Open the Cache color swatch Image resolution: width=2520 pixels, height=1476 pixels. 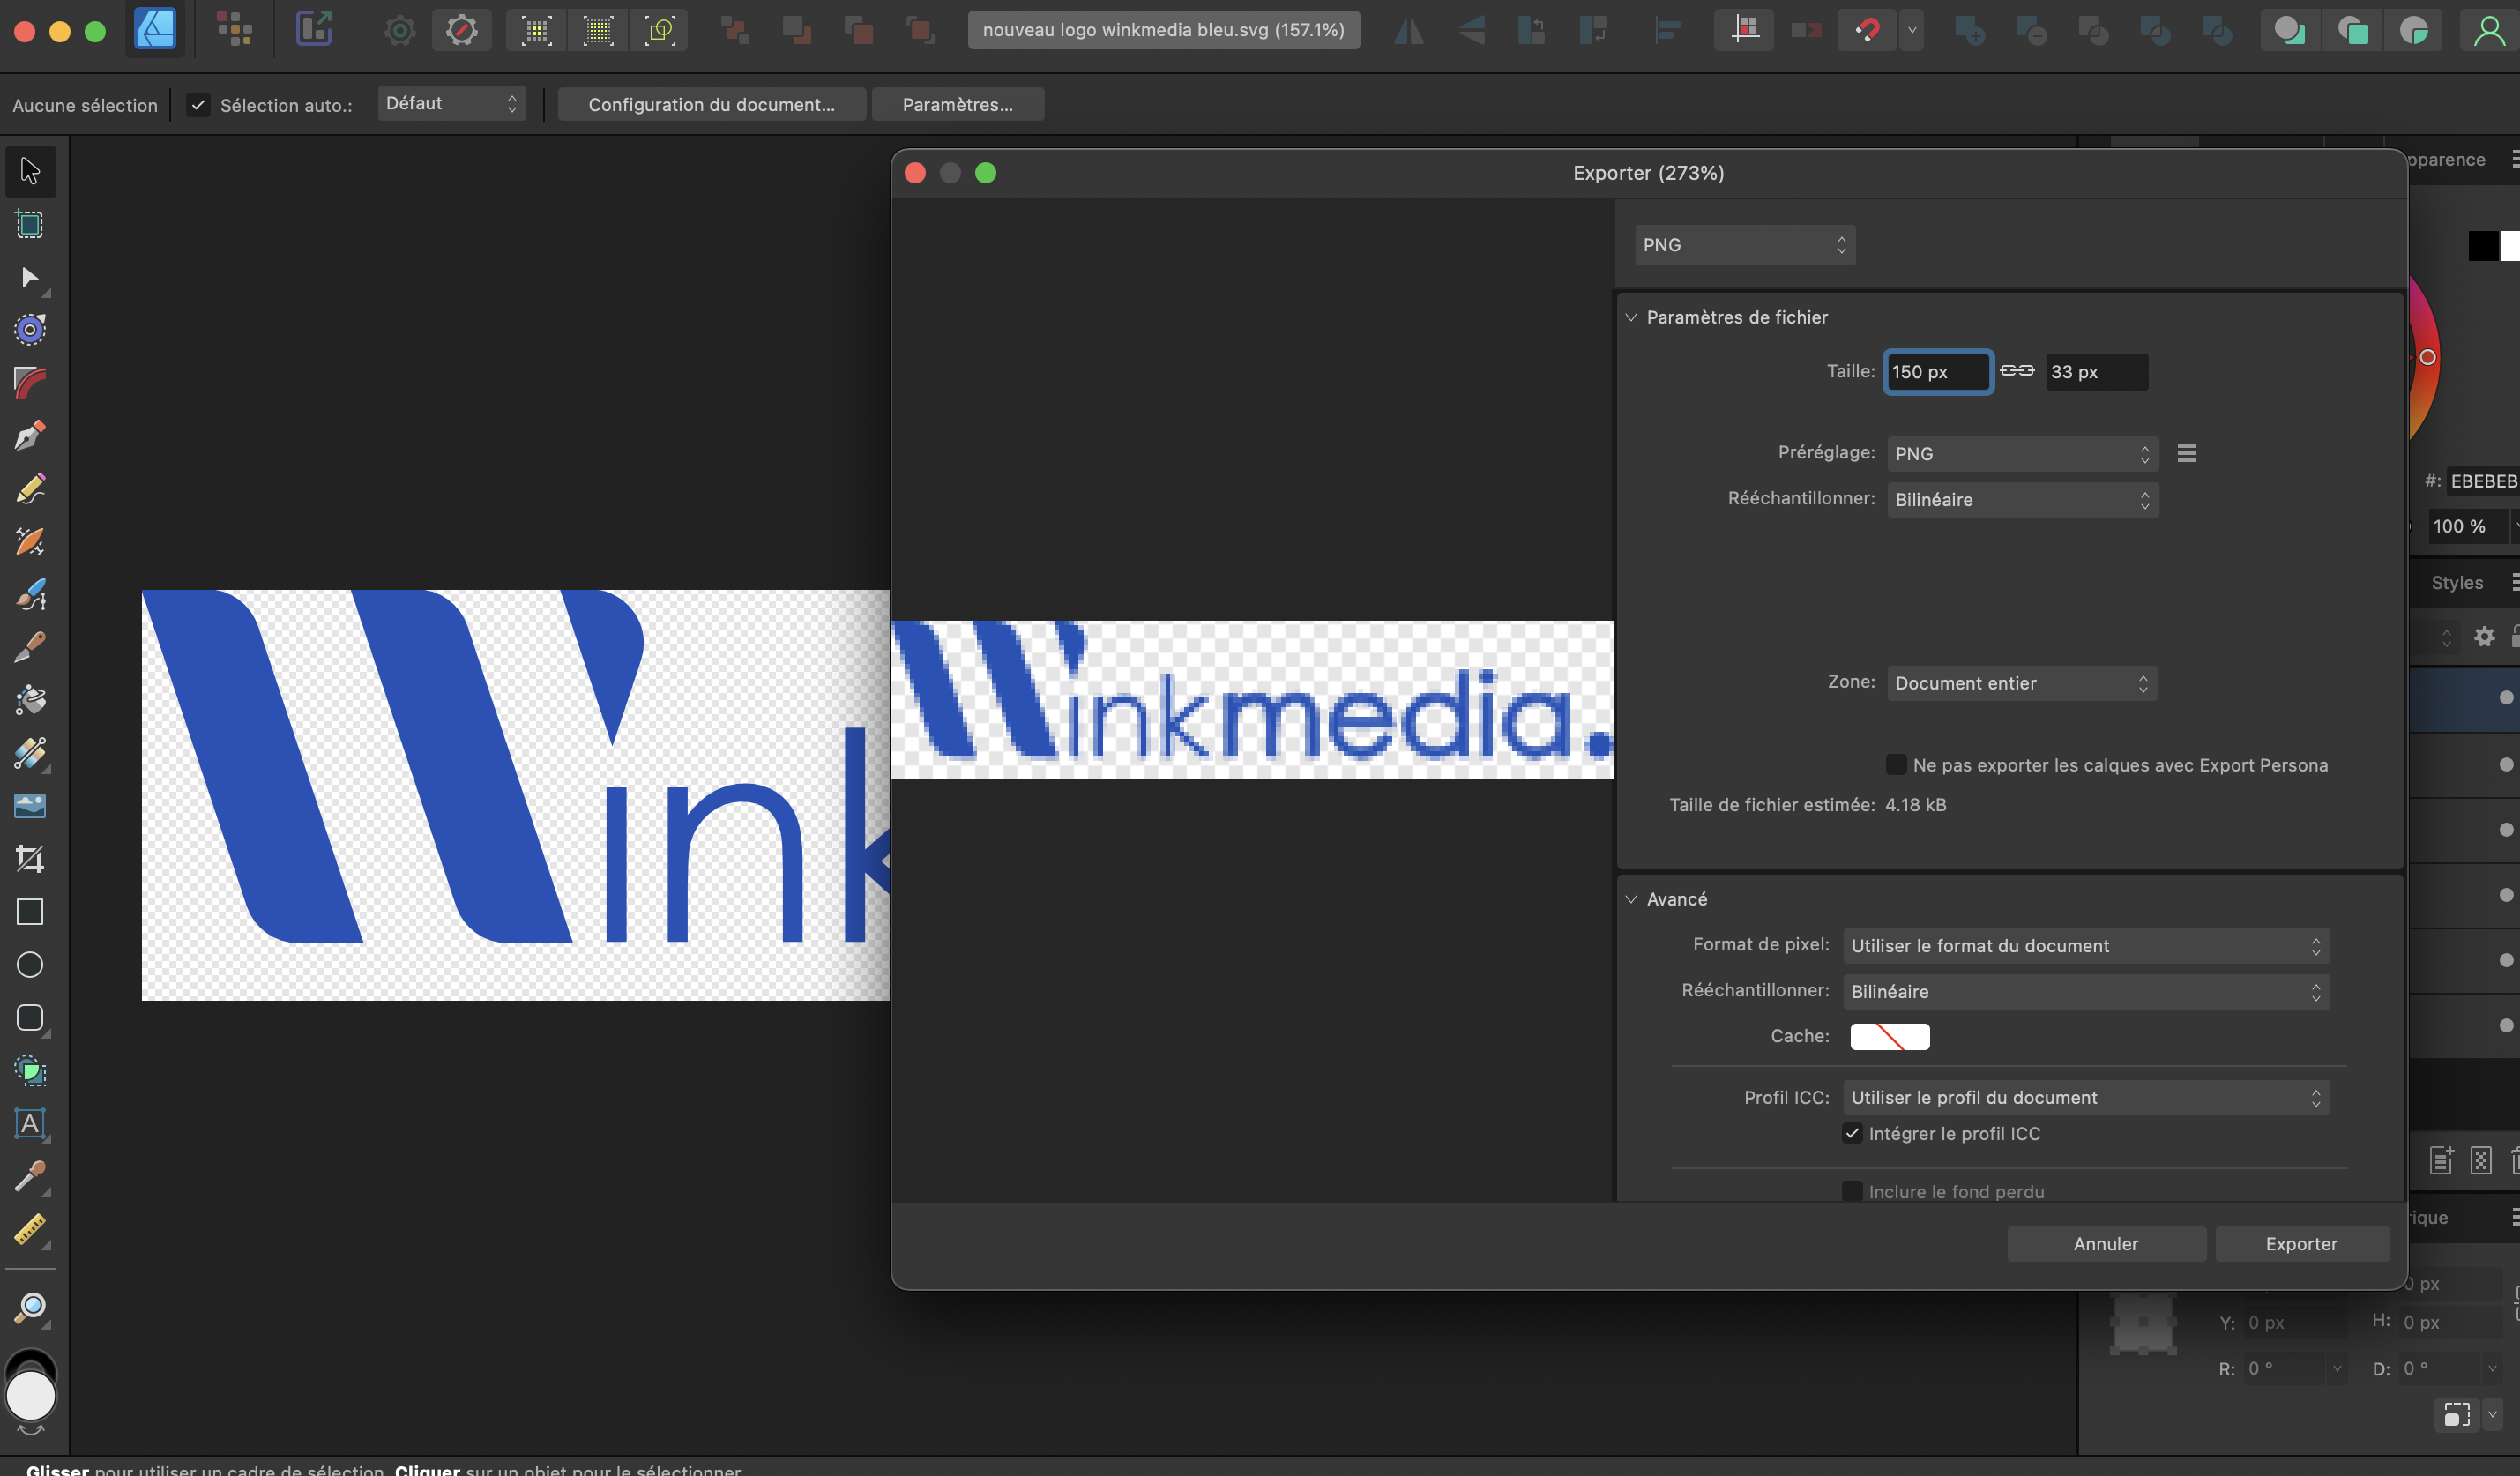1889,1036
